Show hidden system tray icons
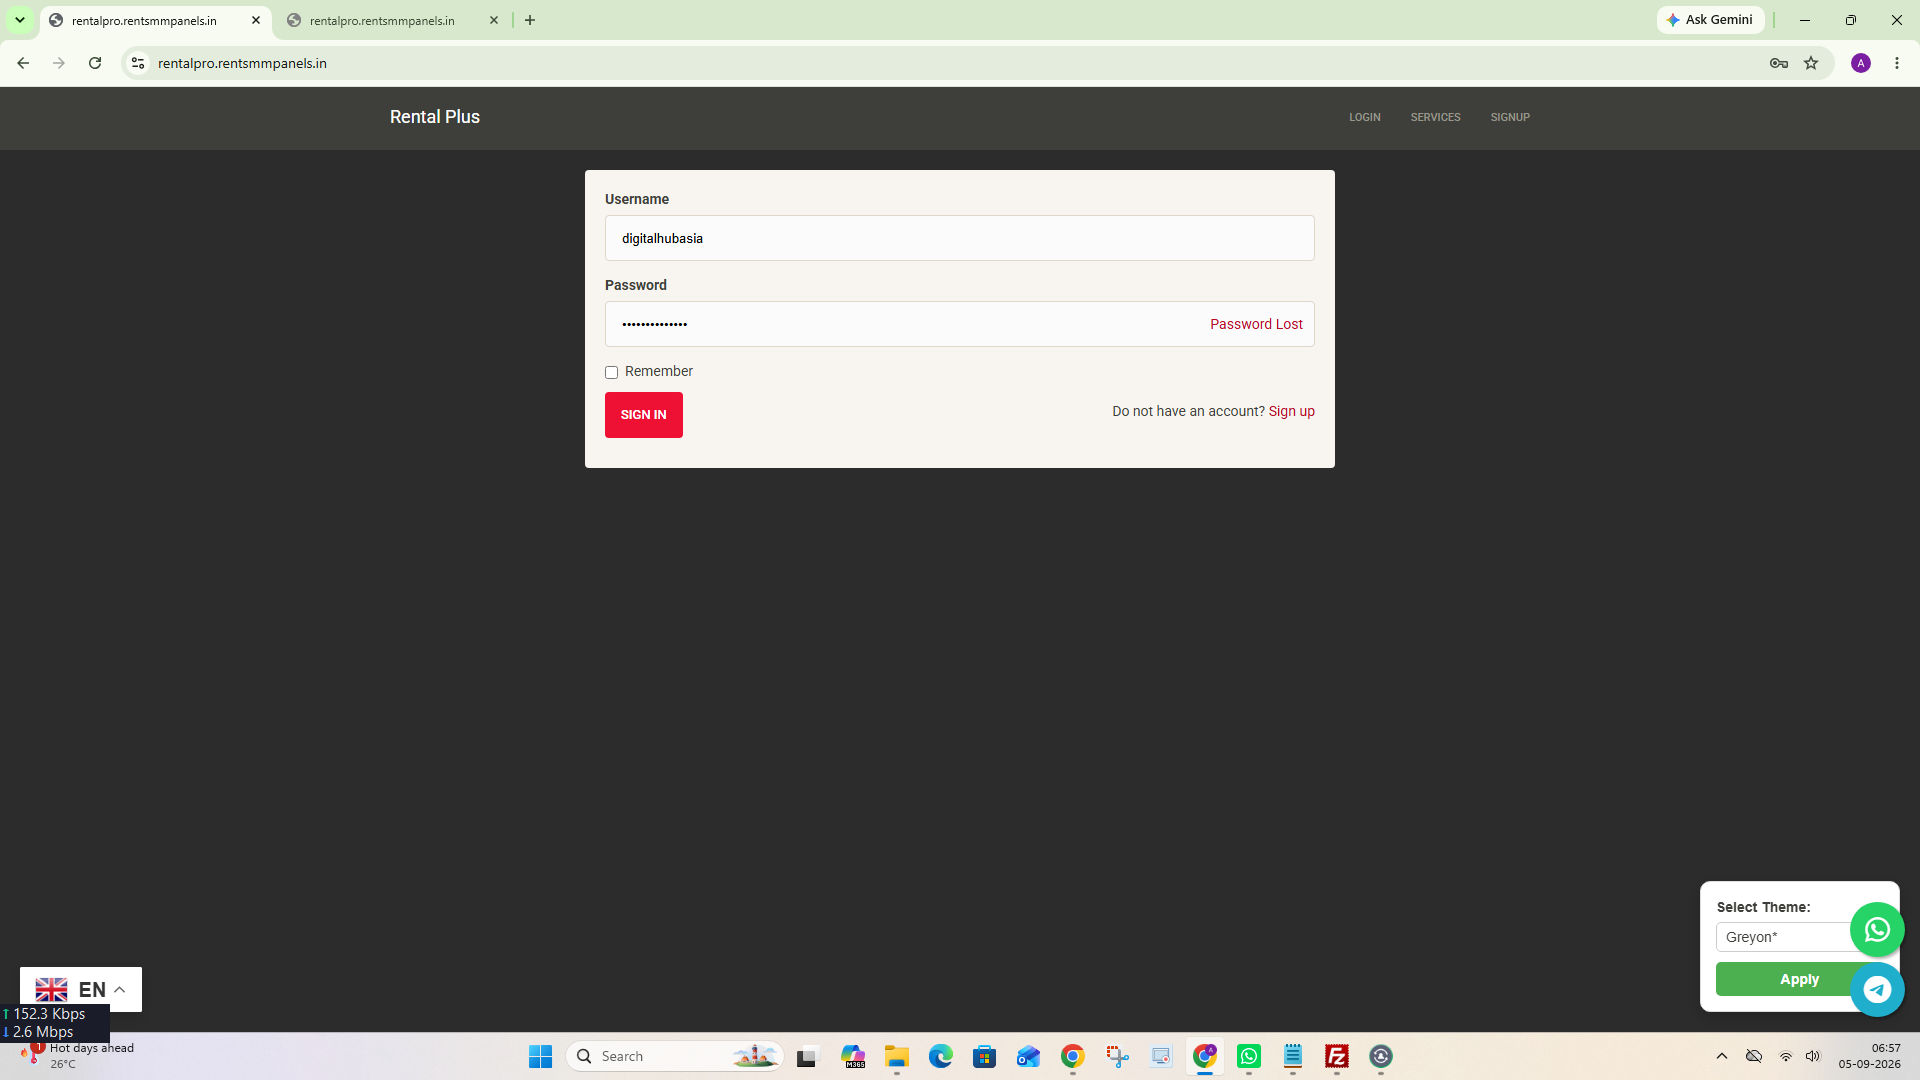This screenshot has width=1920, height=1080. tap(1722, 1056)
